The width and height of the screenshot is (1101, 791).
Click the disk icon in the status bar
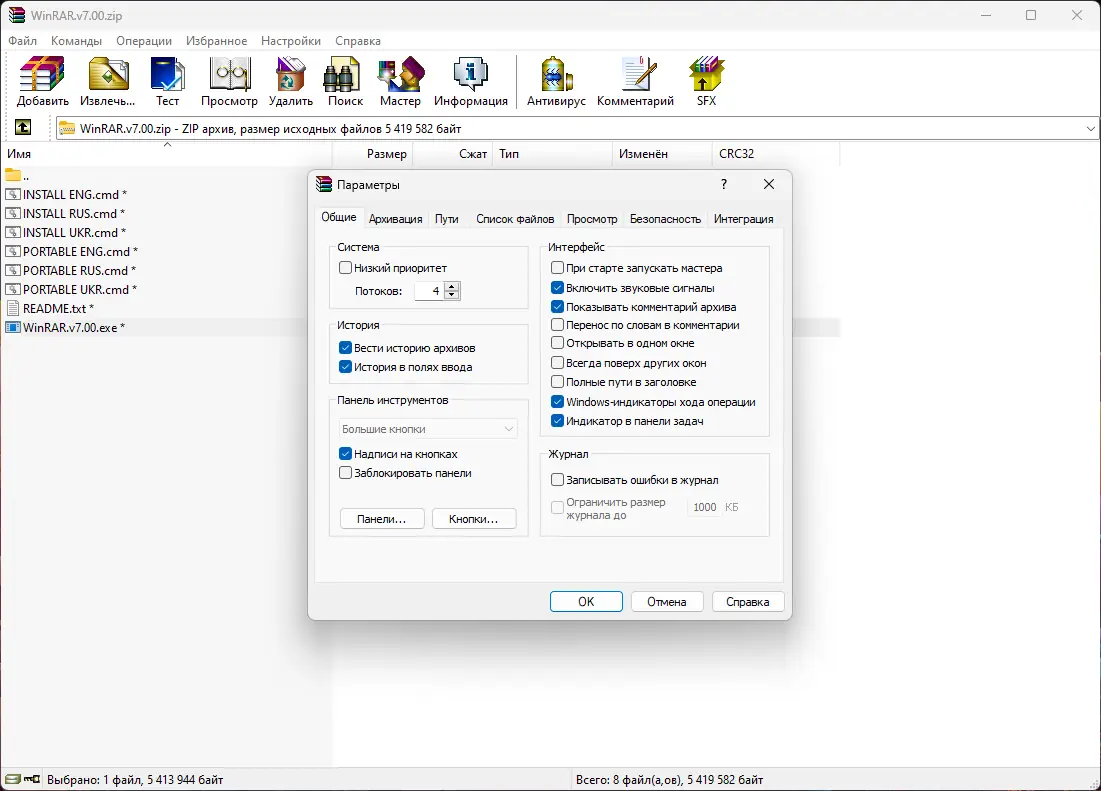(12, 779)
